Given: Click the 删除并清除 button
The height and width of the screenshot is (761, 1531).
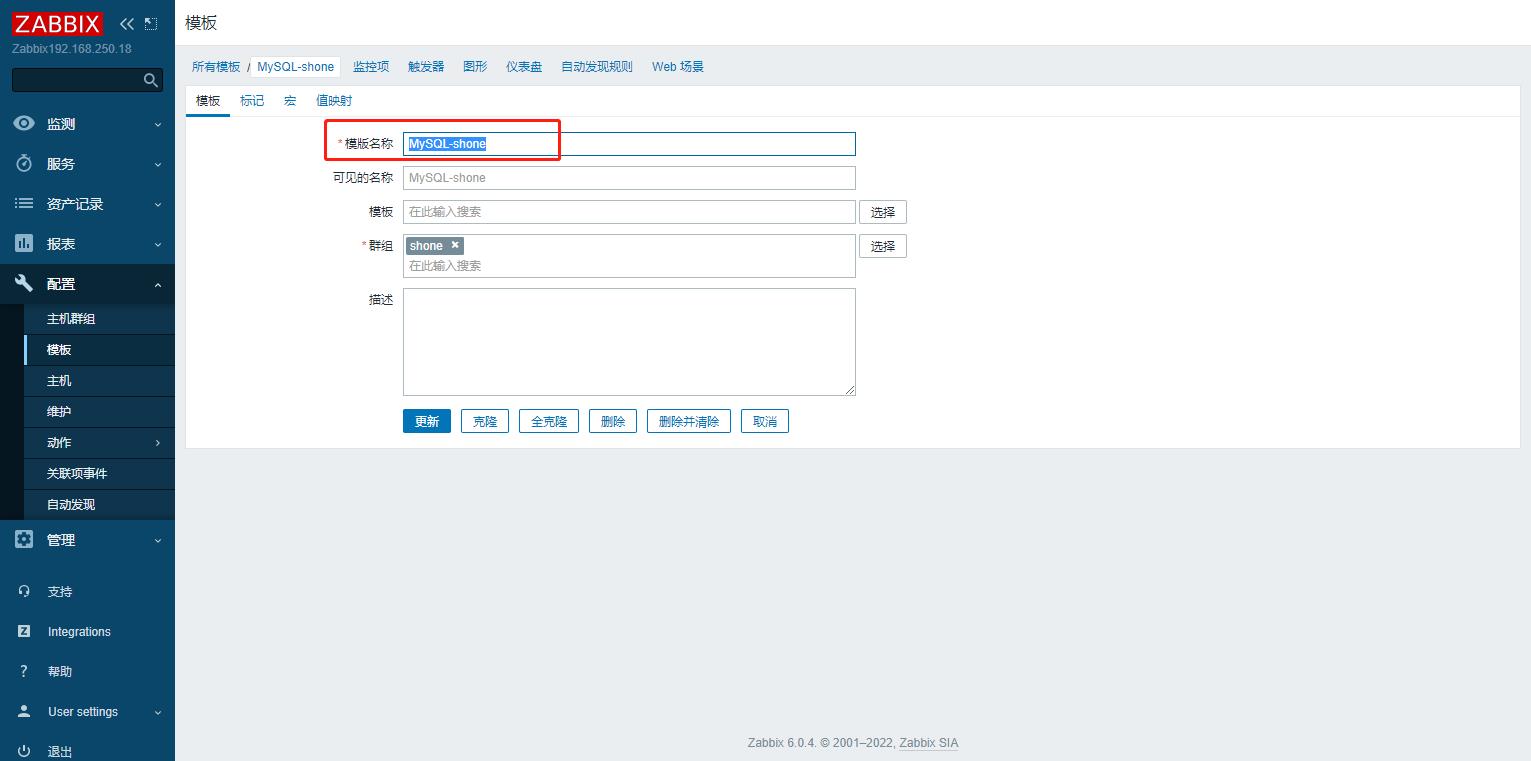Looking at the screenshot, I should coord(689,421).
